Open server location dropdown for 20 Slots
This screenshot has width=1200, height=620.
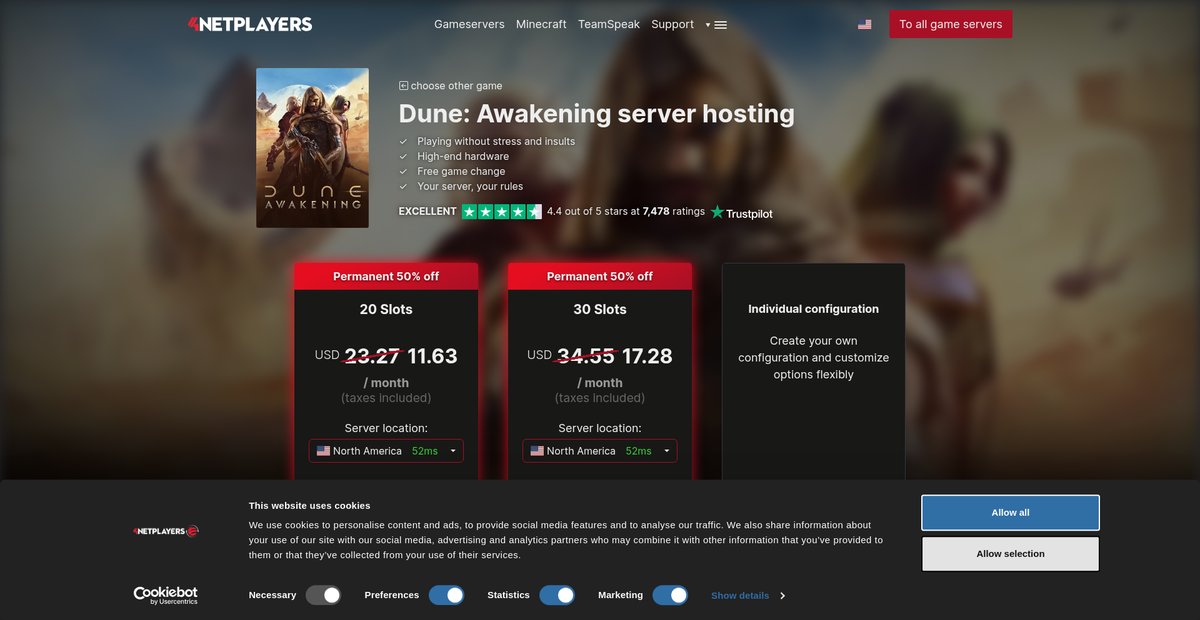coord(386,451)
